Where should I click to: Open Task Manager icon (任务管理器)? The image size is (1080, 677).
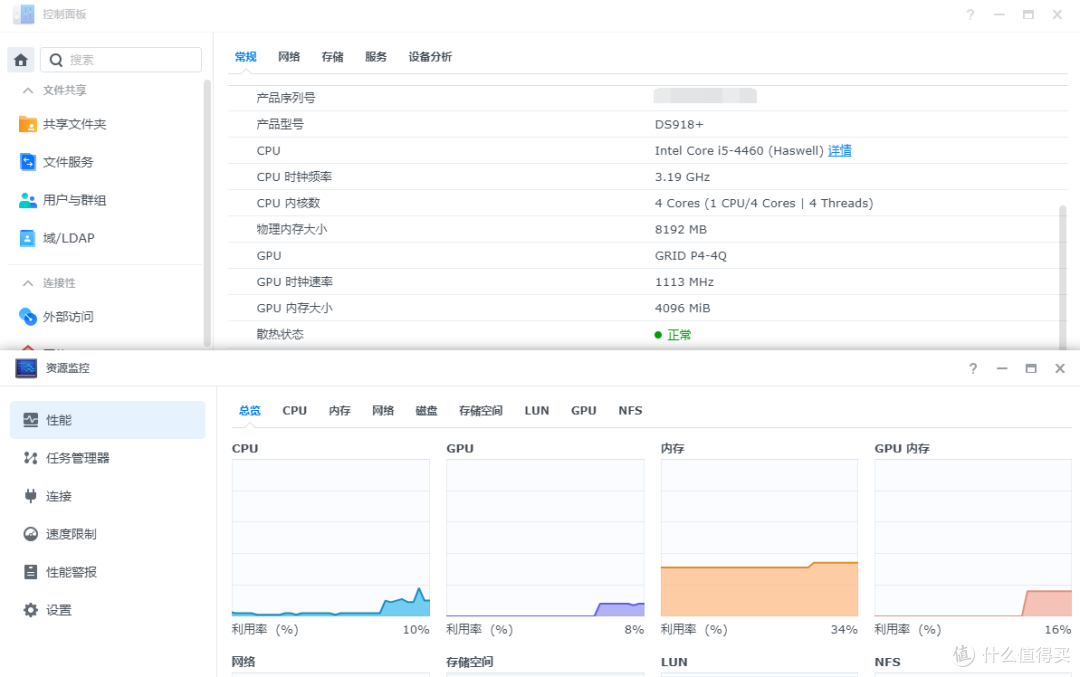tap(30, 458)
